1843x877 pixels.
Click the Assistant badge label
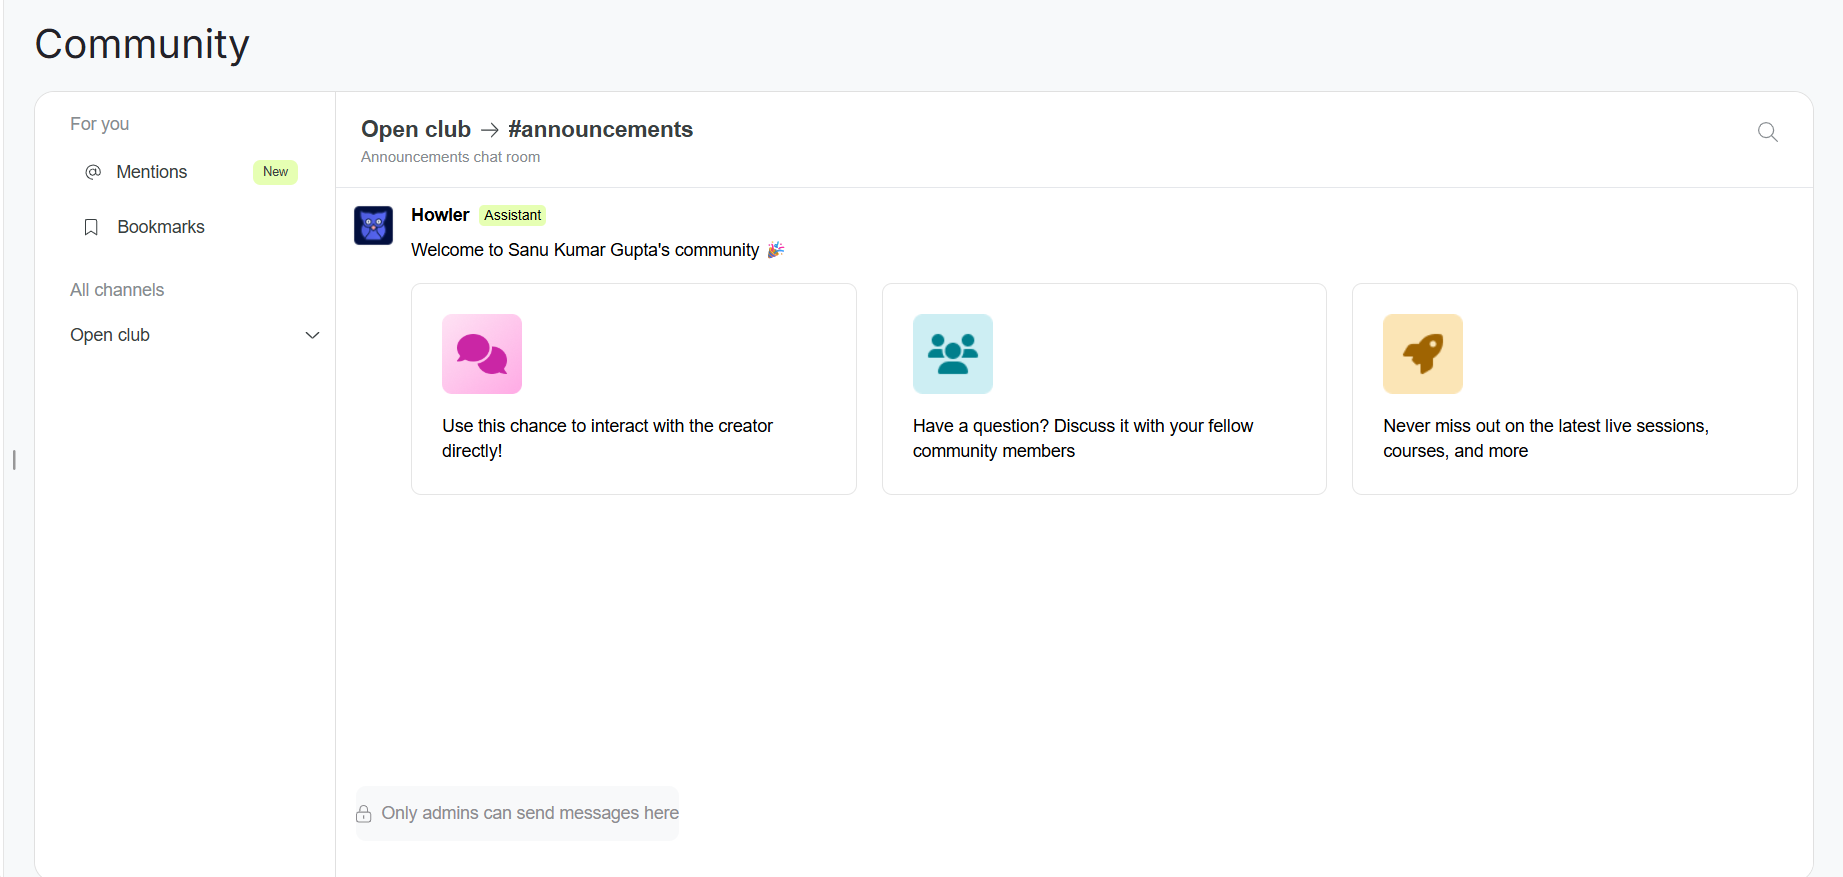tap(512, 215)
